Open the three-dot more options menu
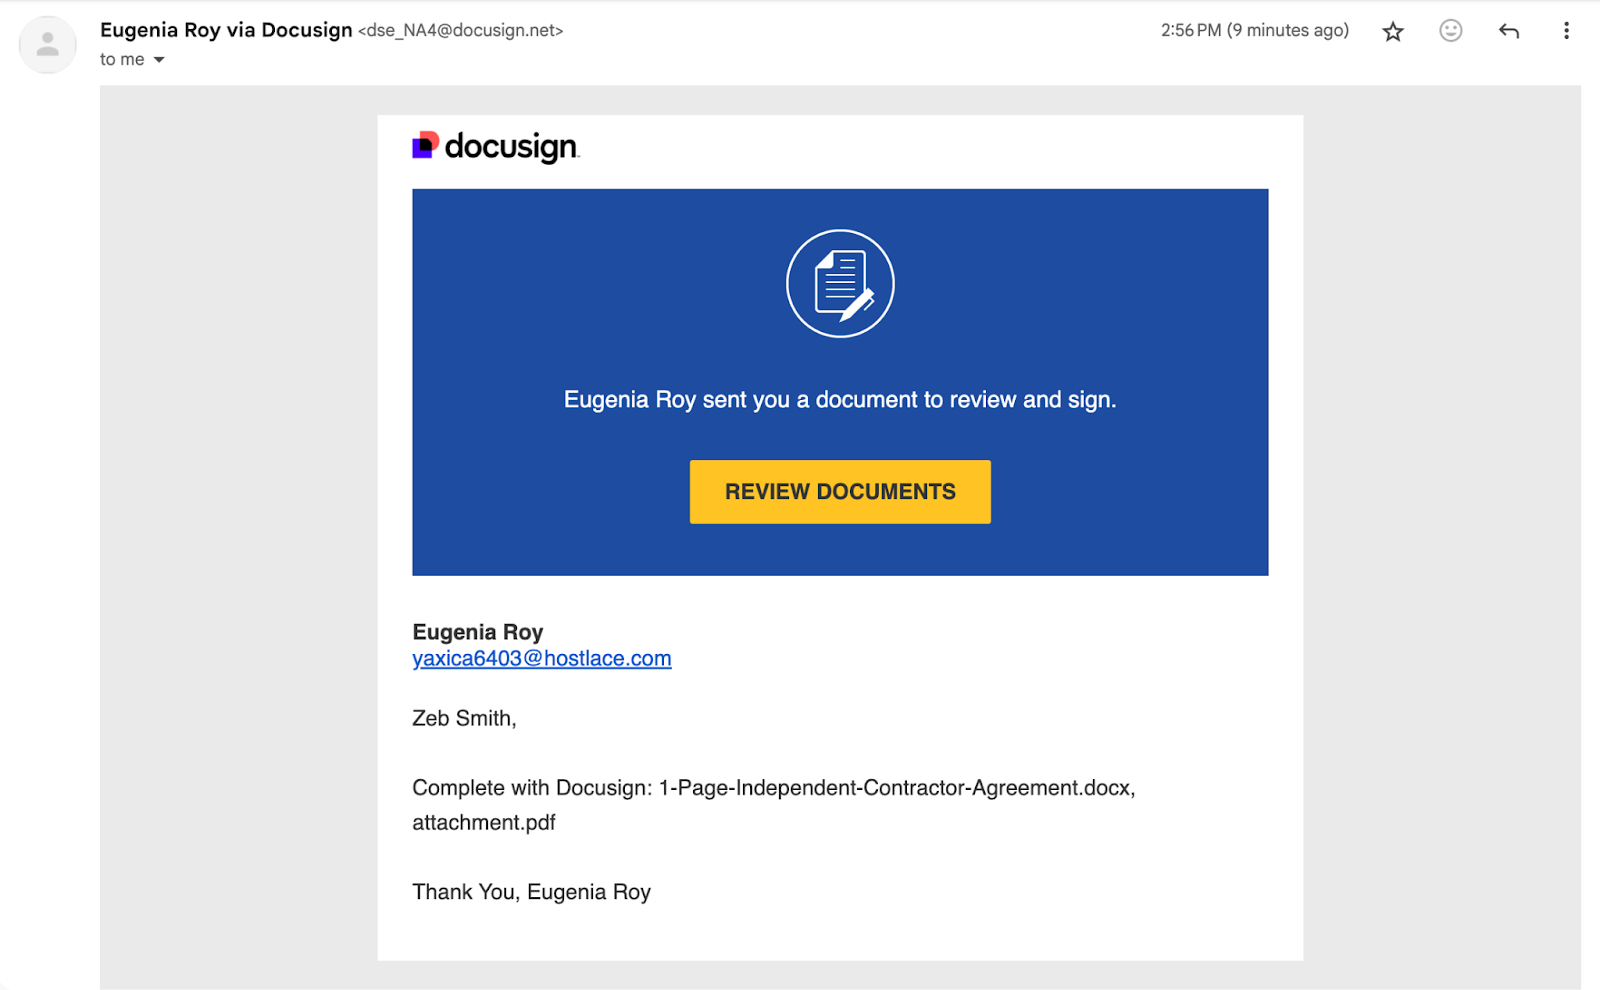Image resolution: width=1600 pixels, height=990 pixels. tap(1566, 31)
